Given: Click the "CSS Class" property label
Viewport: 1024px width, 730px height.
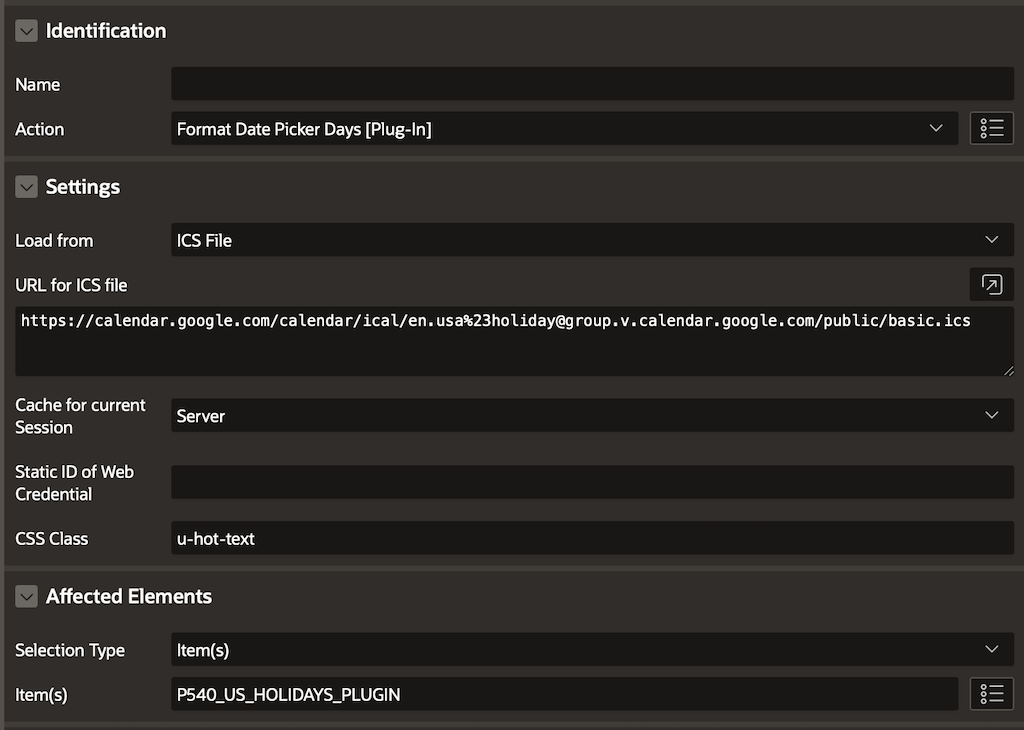Looking at the screenshot, I should click(52, 539).
